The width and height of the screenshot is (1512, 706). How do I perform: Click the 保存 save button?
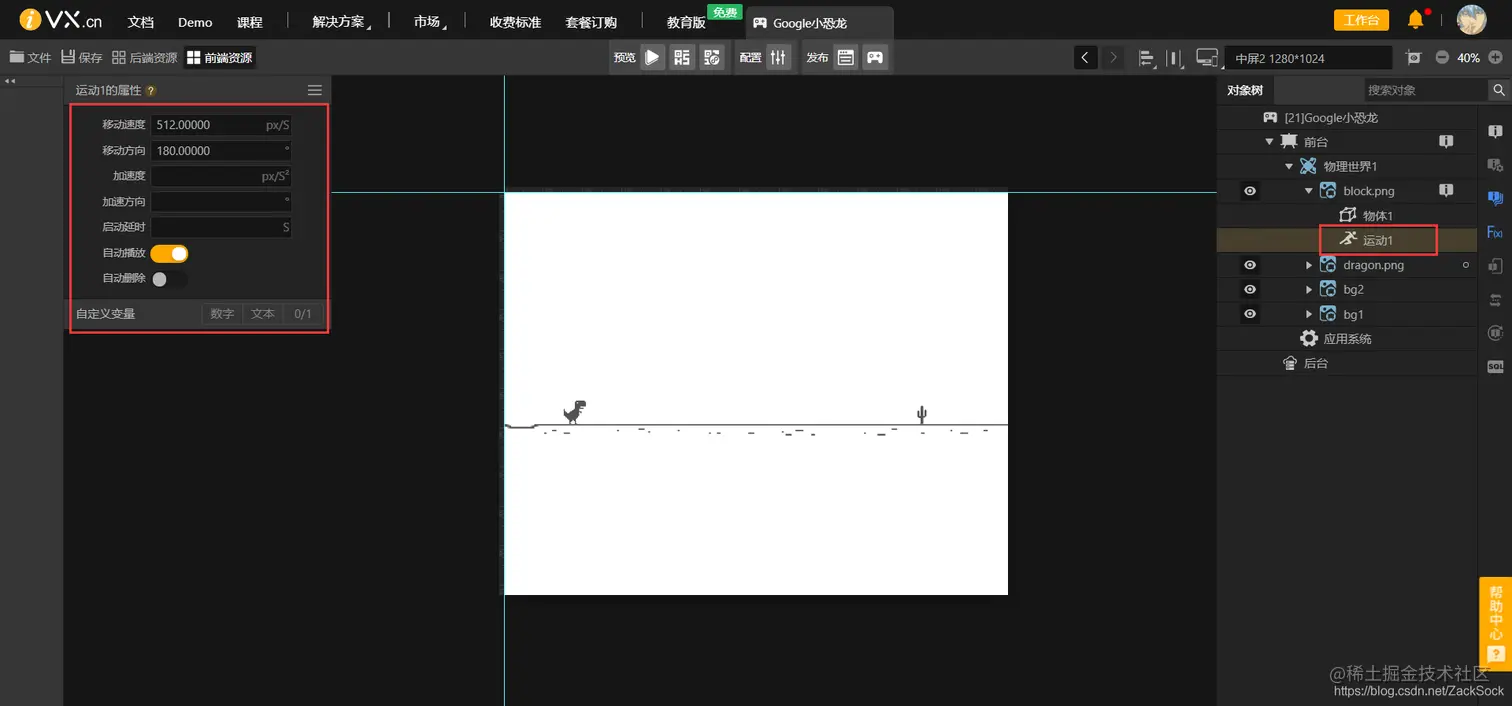pyautogui.click(x=82, y=58)
